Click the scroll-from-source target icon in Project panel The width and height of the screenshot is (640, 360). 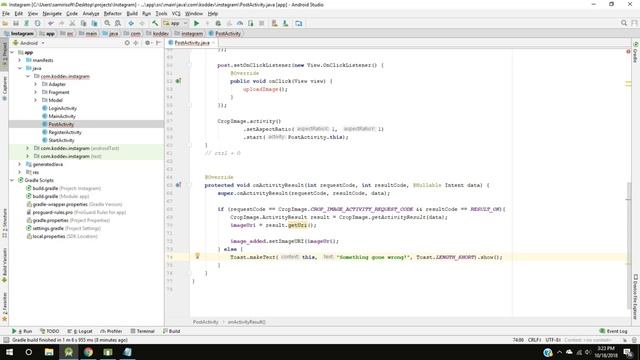[x=127, y=43]
